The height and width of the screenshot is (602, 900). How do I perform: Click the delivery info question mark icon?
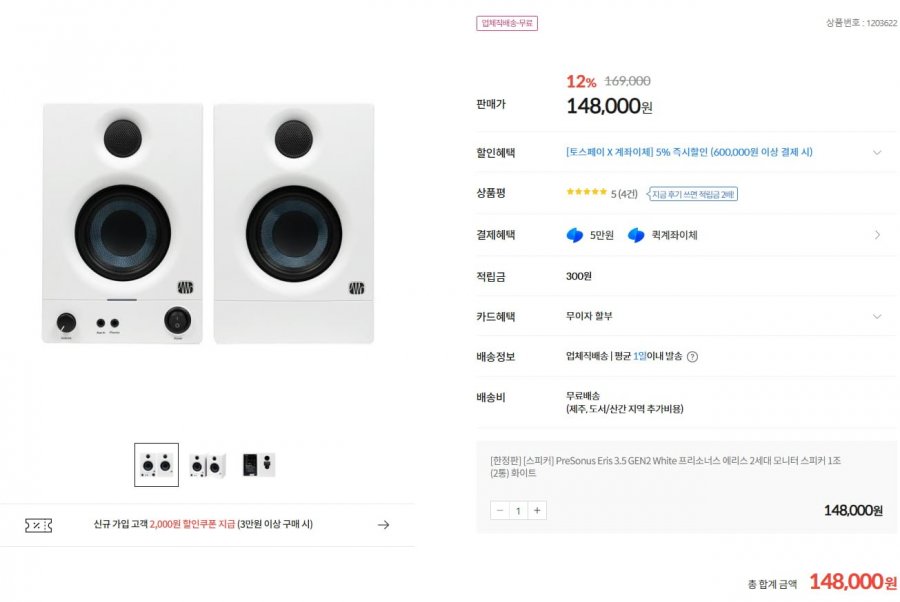(692, 356)
